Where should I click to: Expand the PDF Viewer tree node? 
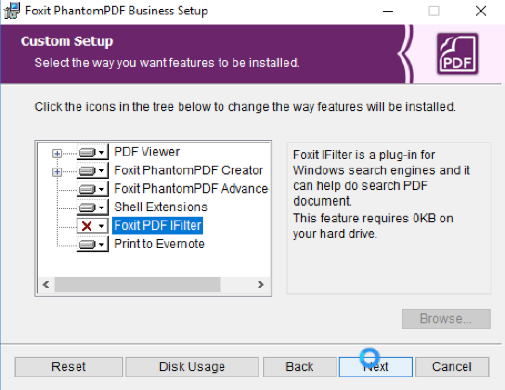click(57, 153)
